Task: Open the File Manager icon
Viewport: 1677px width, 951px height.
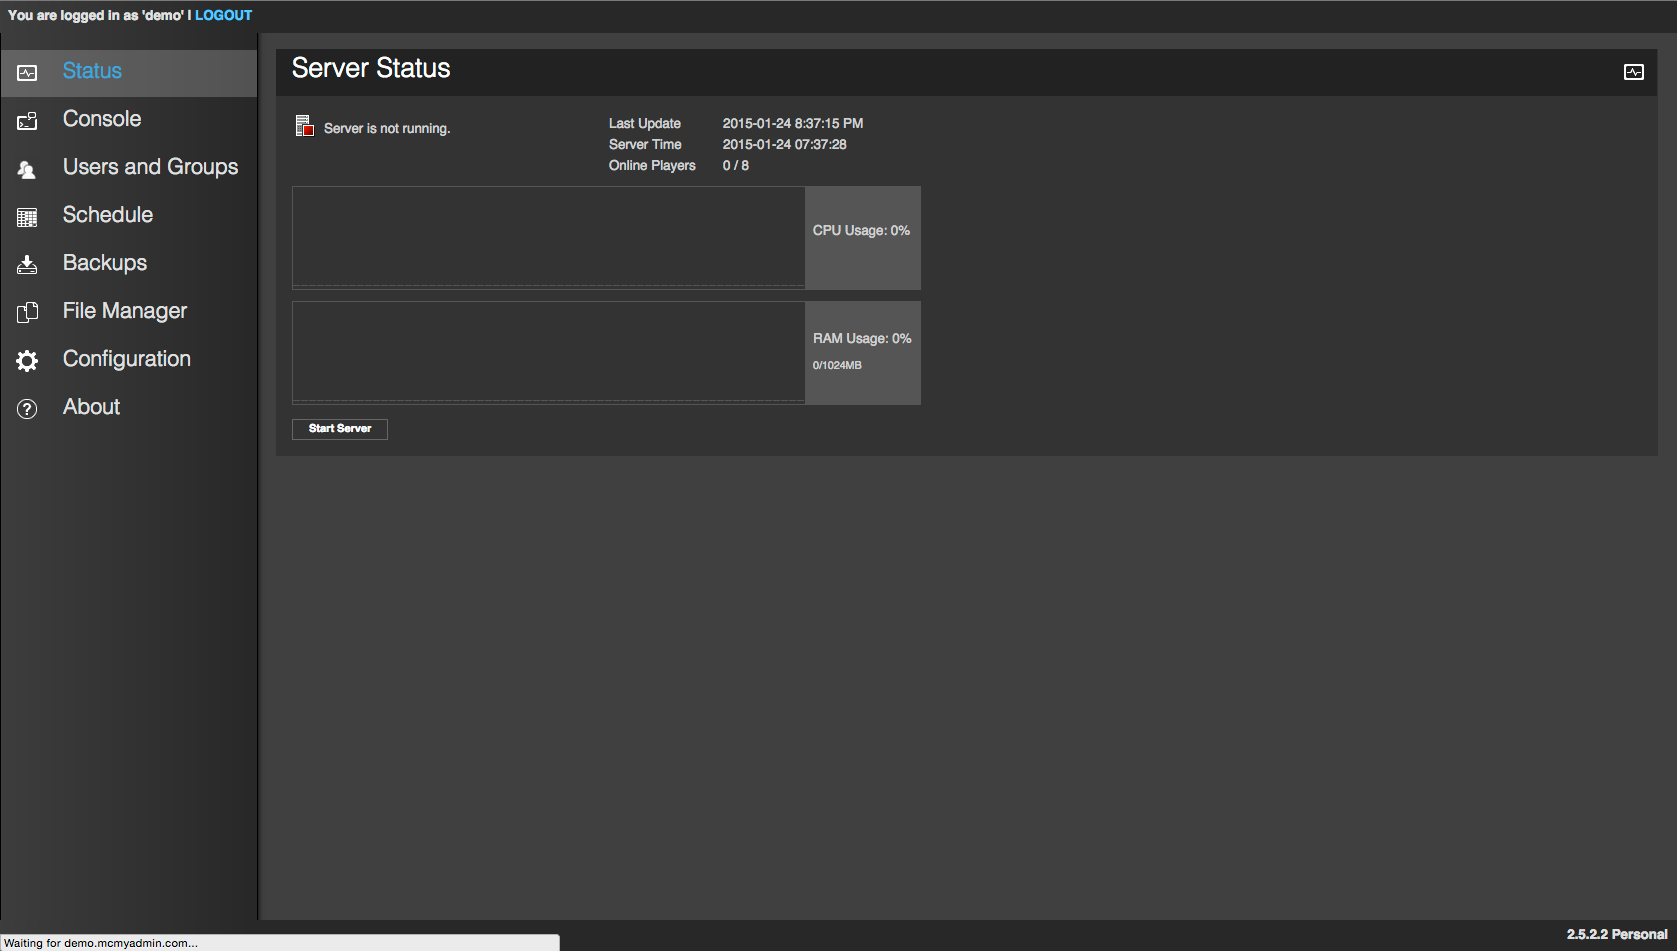Action: click(26, 311)
